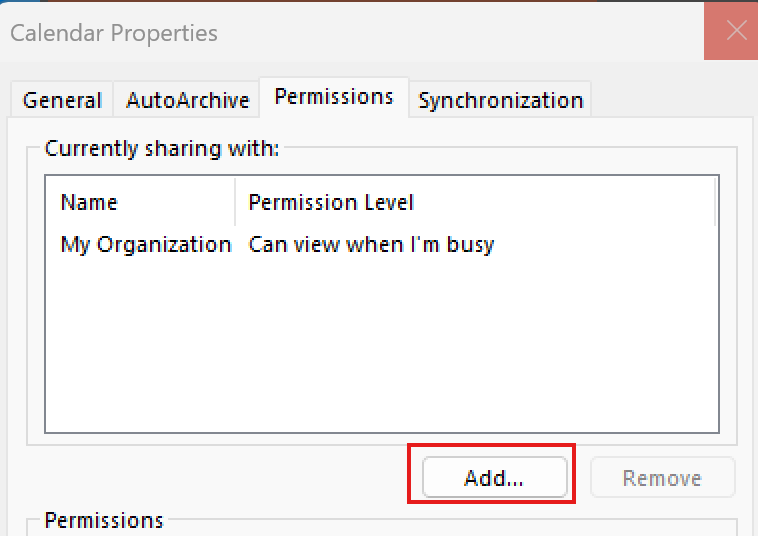The image size is (758, 536).
Task: Switch to the General tab
Action: (x=62, y=100)
